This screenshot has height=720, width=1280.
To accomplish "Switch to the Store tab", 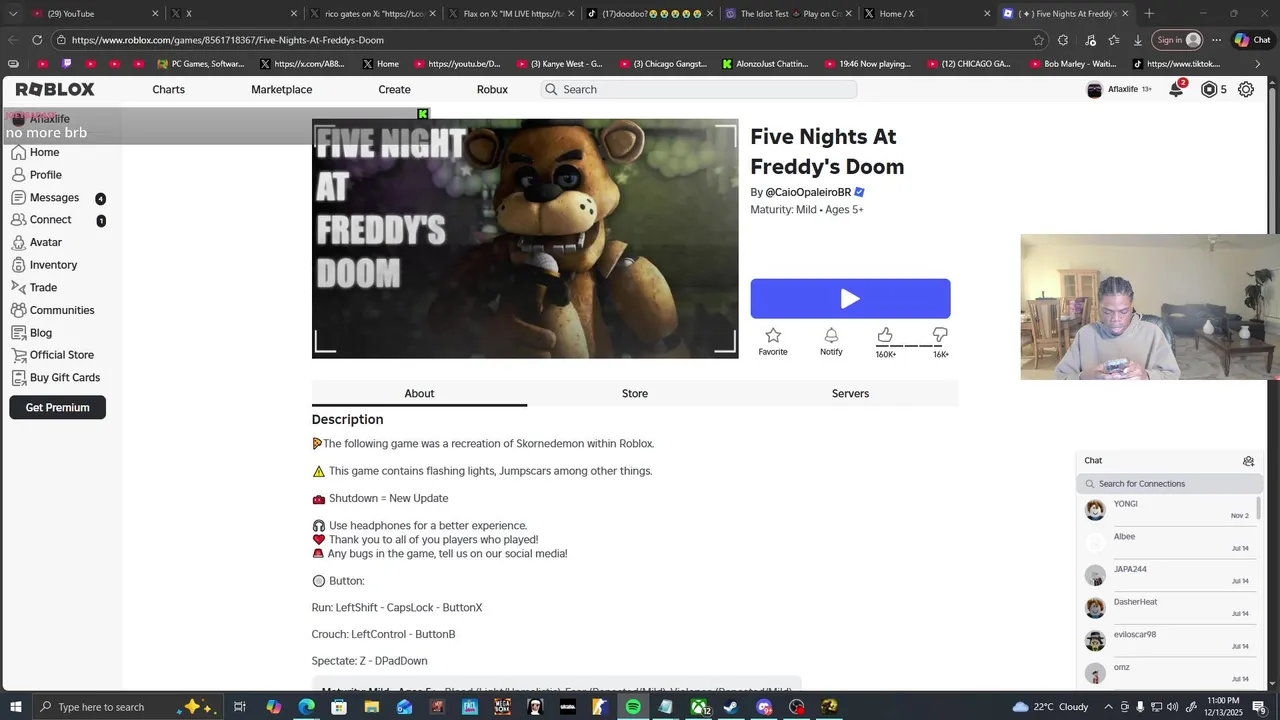I will click(x=635, y=393).
